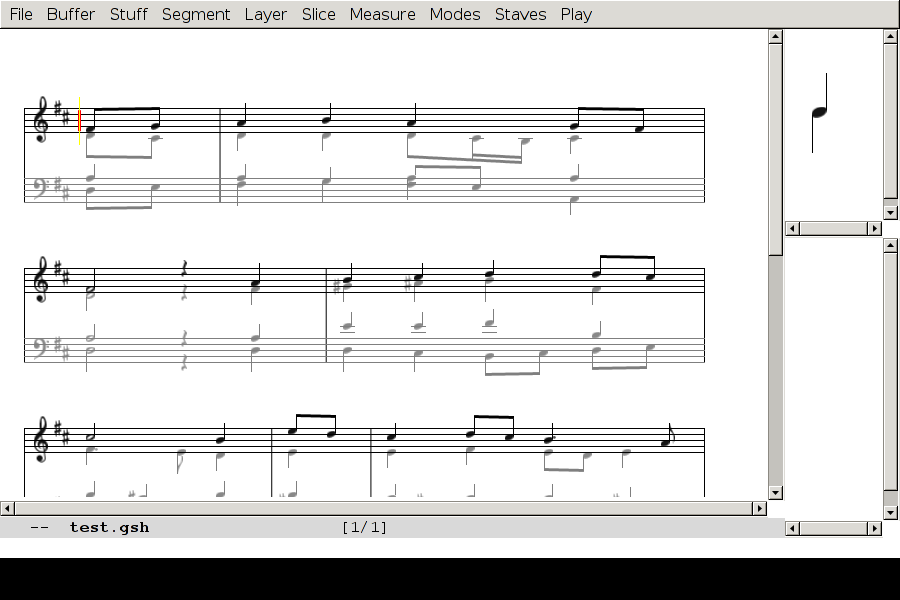Viewport: 900px width, 600px height.
Task: Click the treble clef of the first system
Action: pos(41,120)
